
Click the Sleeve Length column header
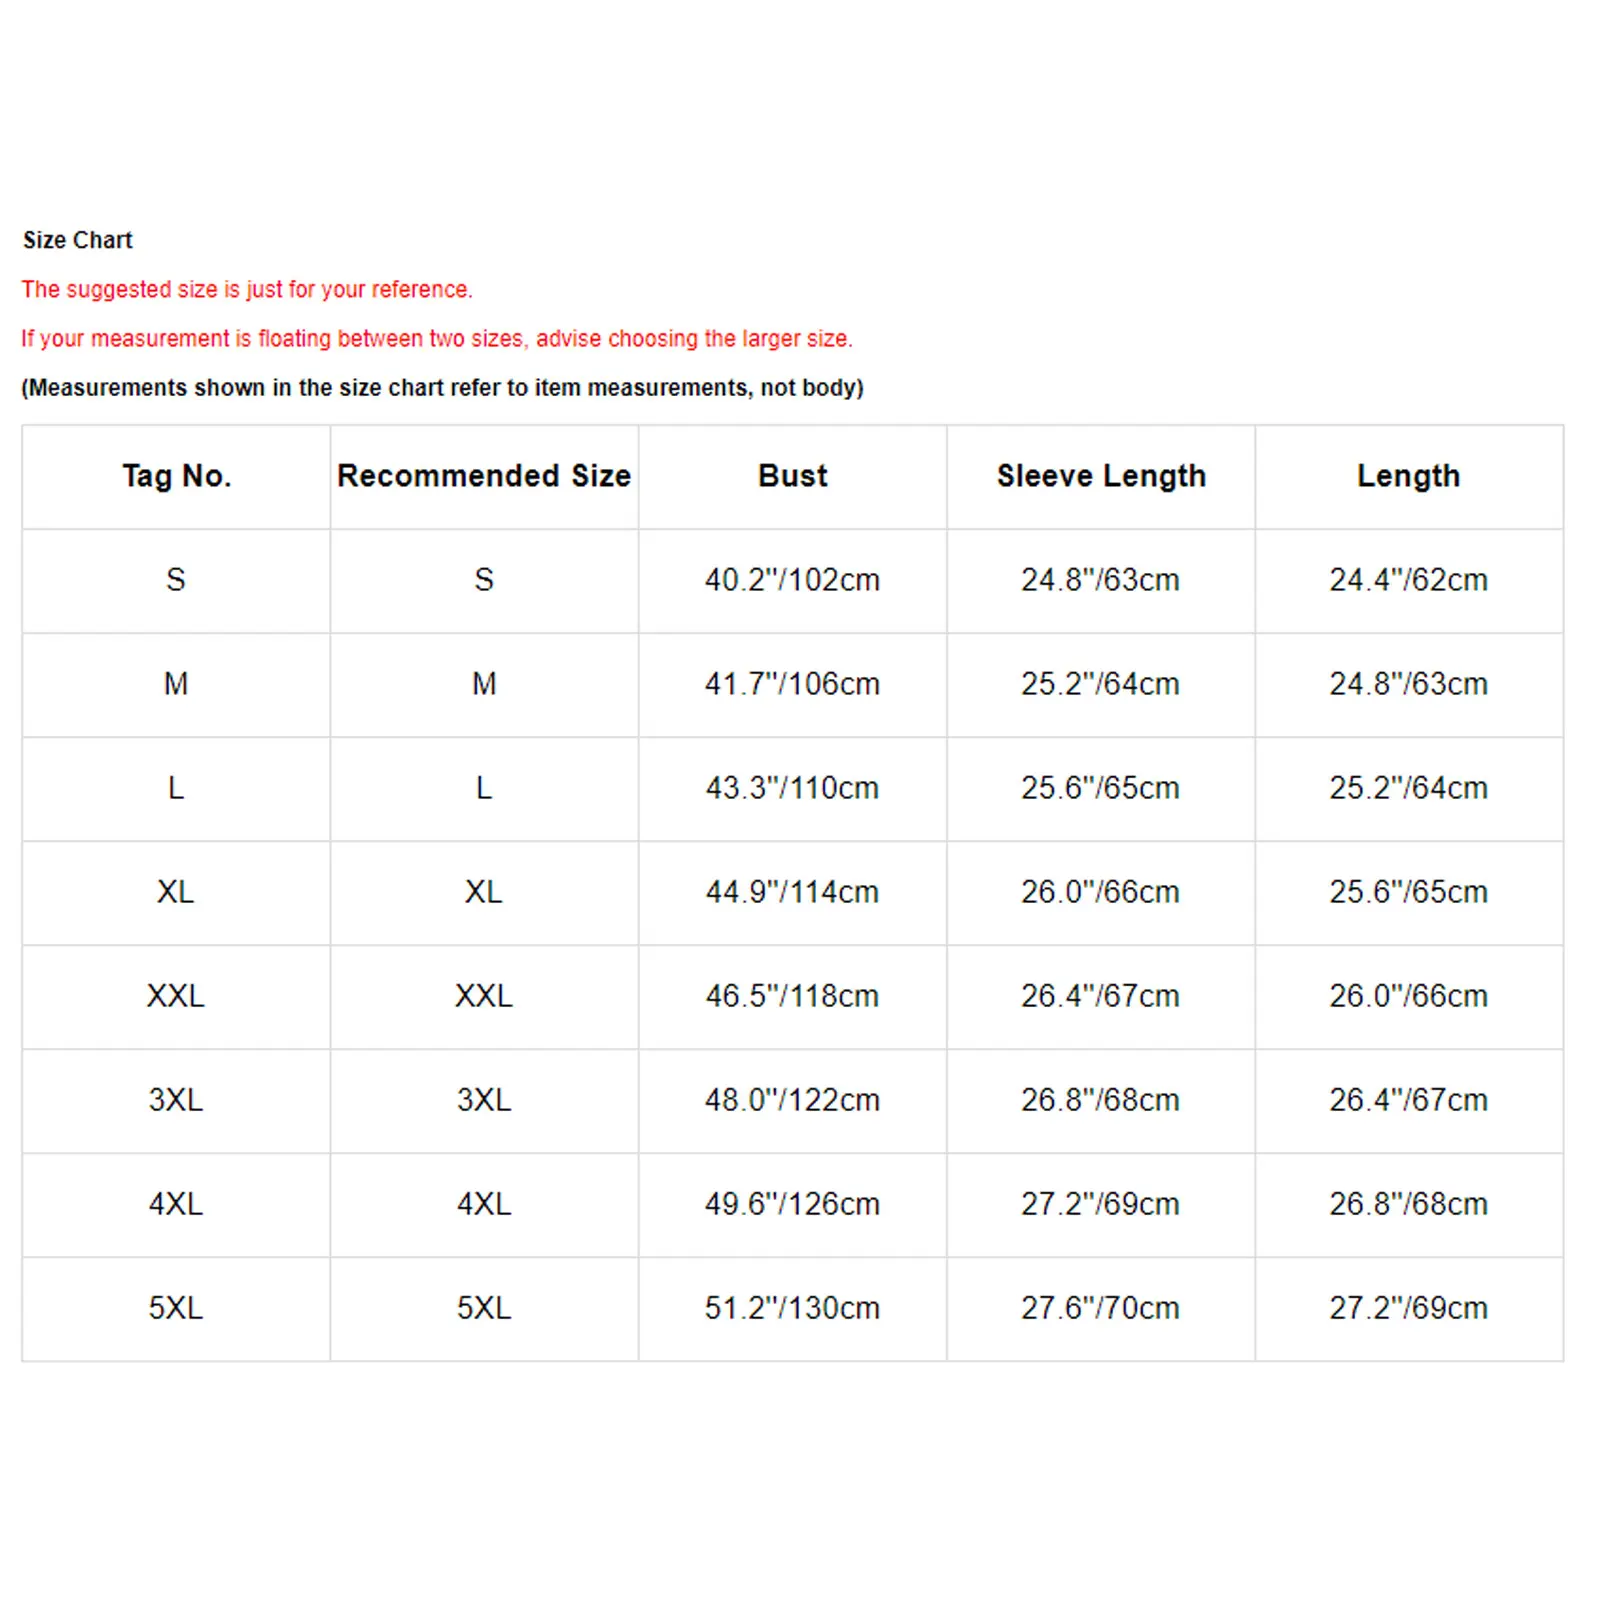[x=1101, y=476]
